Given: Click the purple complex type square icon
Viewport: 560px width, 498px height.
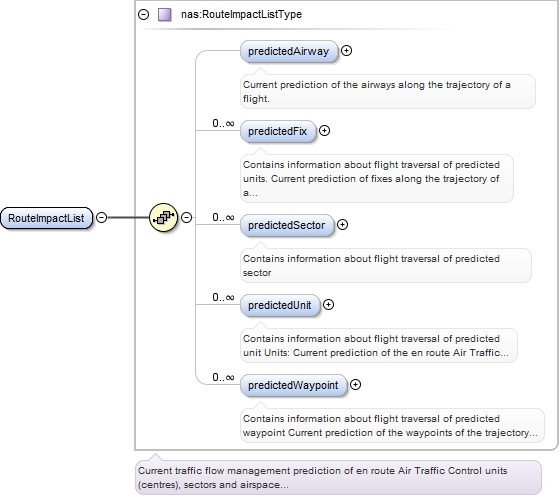Looking at the screenshot, I should tap(165, 15).
